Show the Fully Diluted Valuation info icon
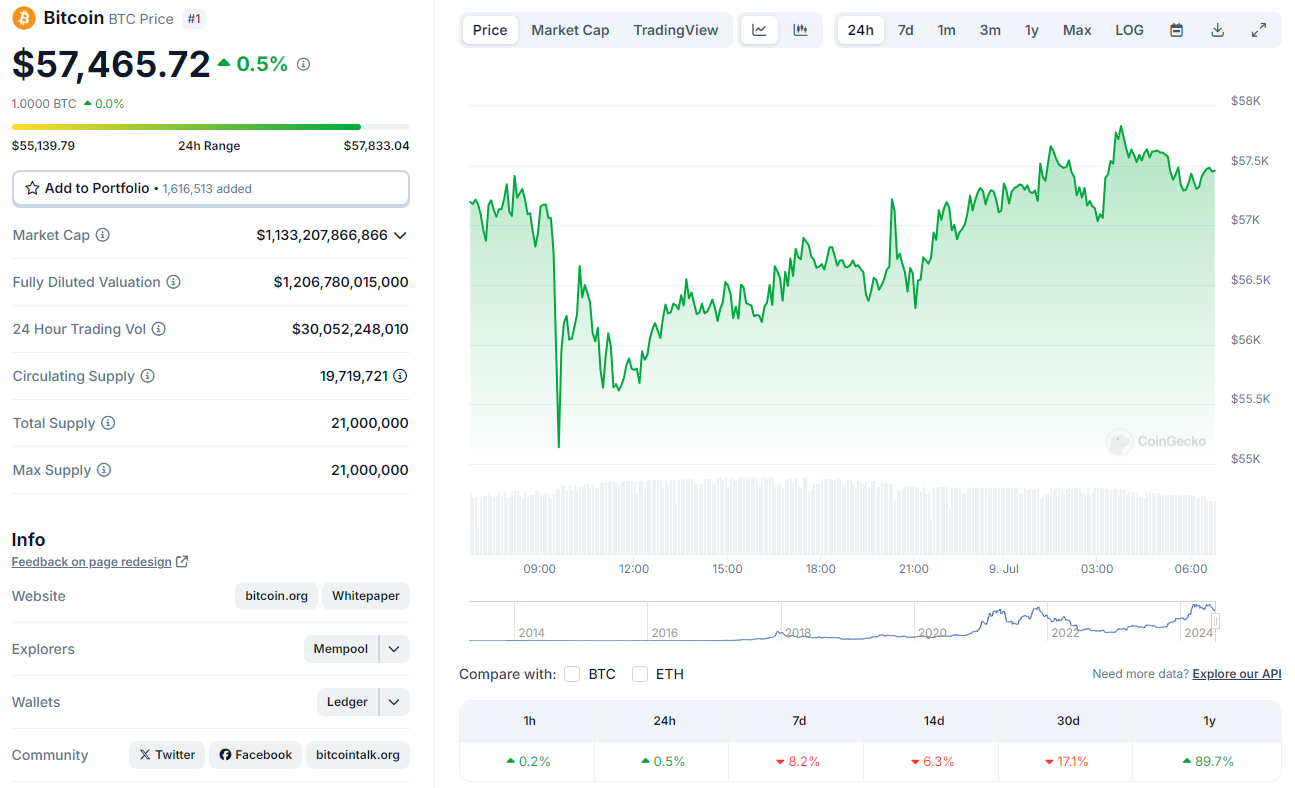Viewport: 1295px width, 788px height. point(173,282)
